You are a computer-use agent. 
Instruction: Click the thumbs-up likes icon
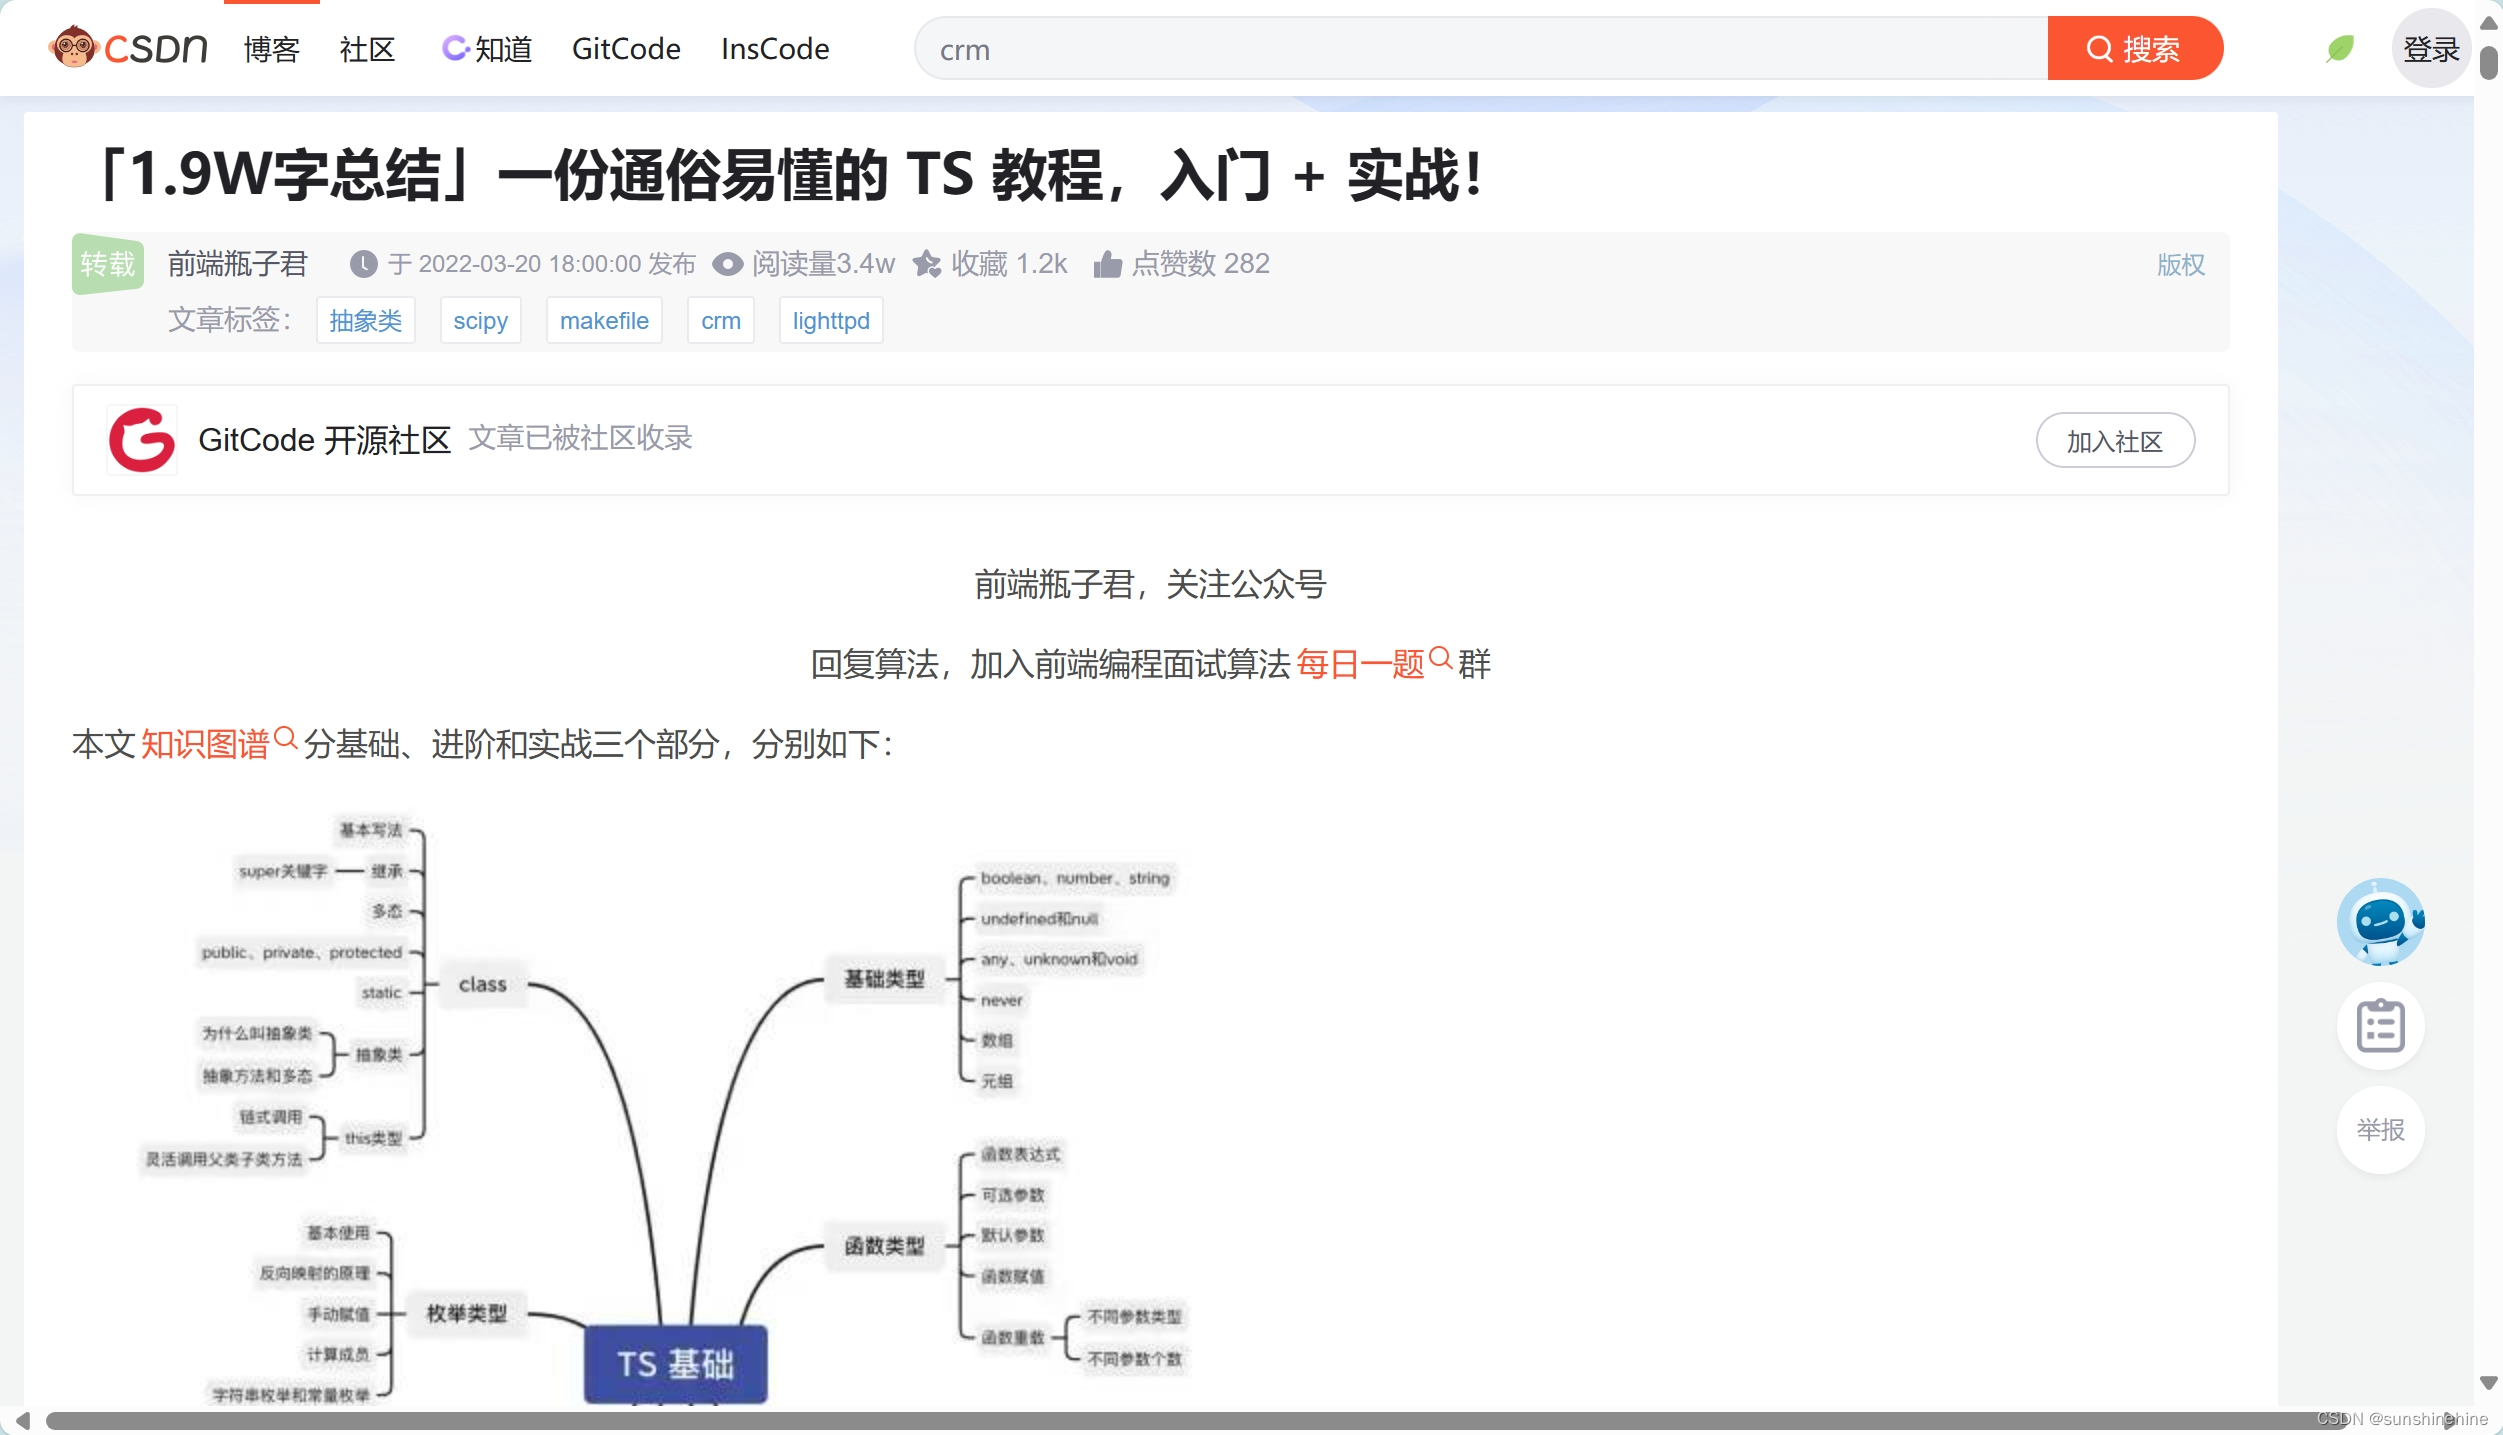click(x=1107, y=264)
